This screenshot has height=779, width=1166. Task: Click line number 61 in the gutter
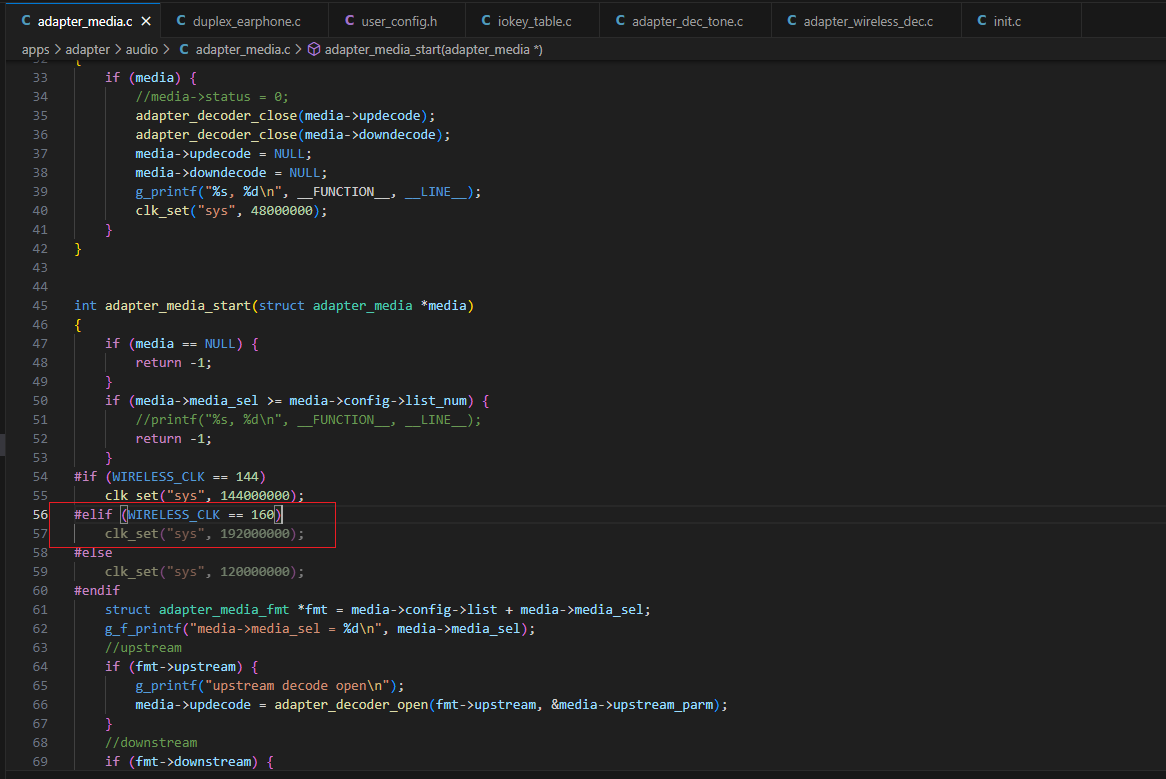point(40,610)
